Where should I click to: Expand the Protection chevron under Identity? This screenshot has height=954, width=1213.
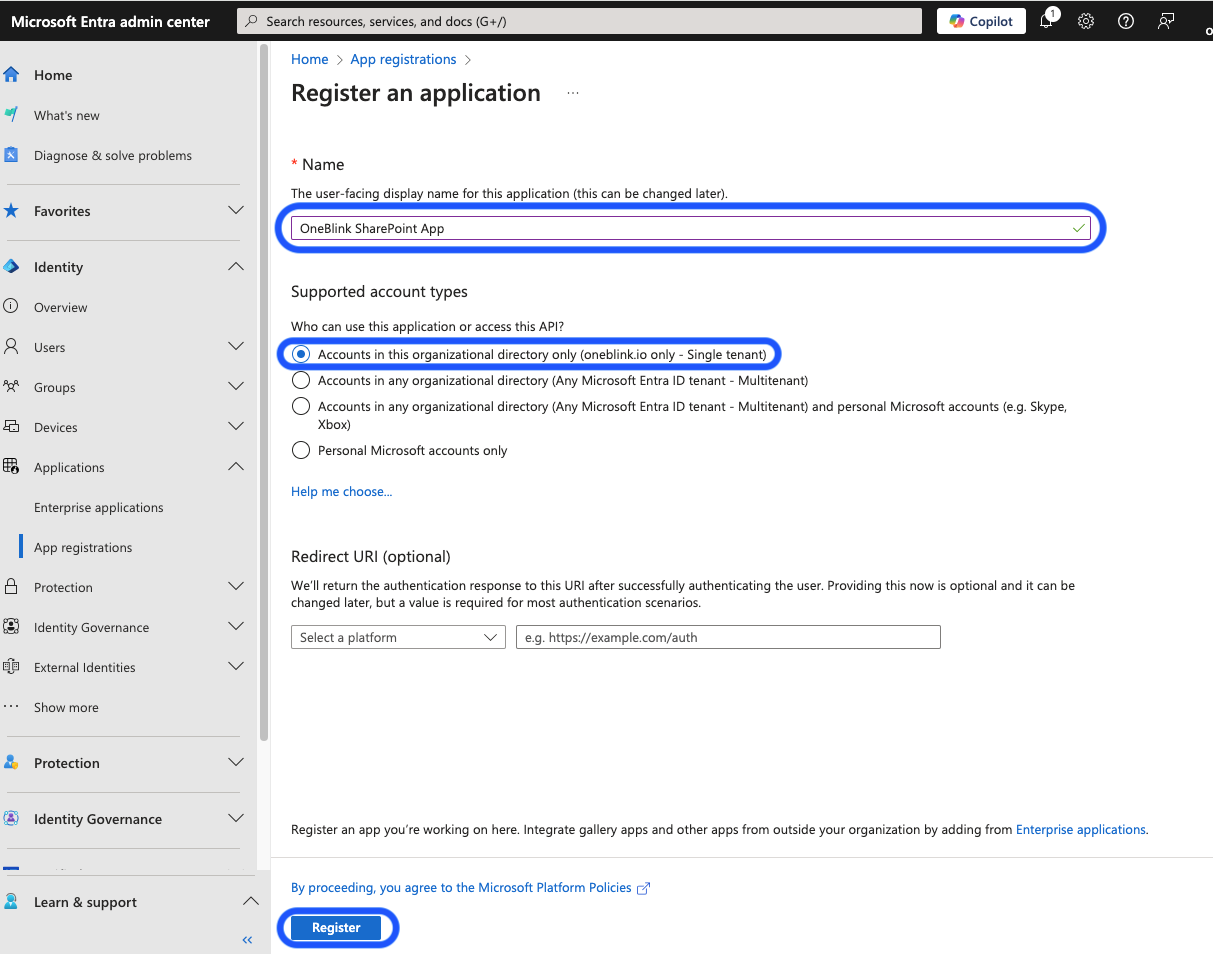236,587
